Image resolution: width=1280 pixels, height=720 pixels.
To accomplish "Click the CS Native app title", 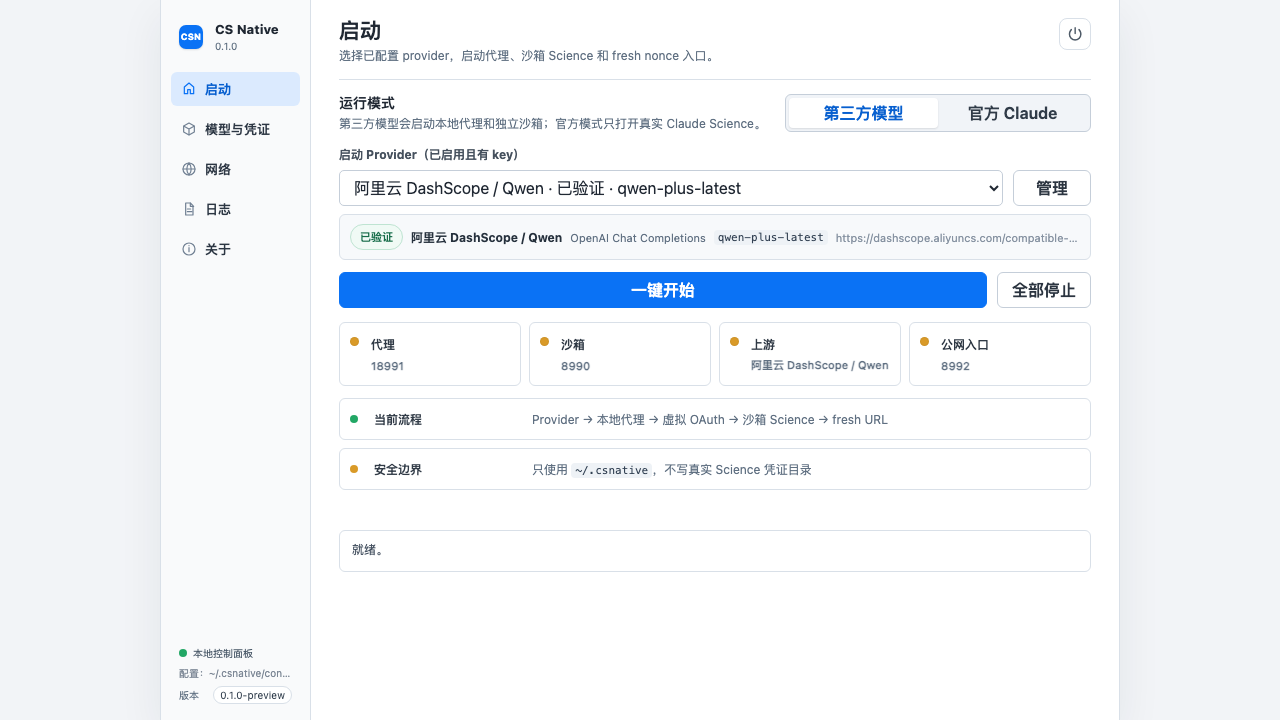I will 247,30.
